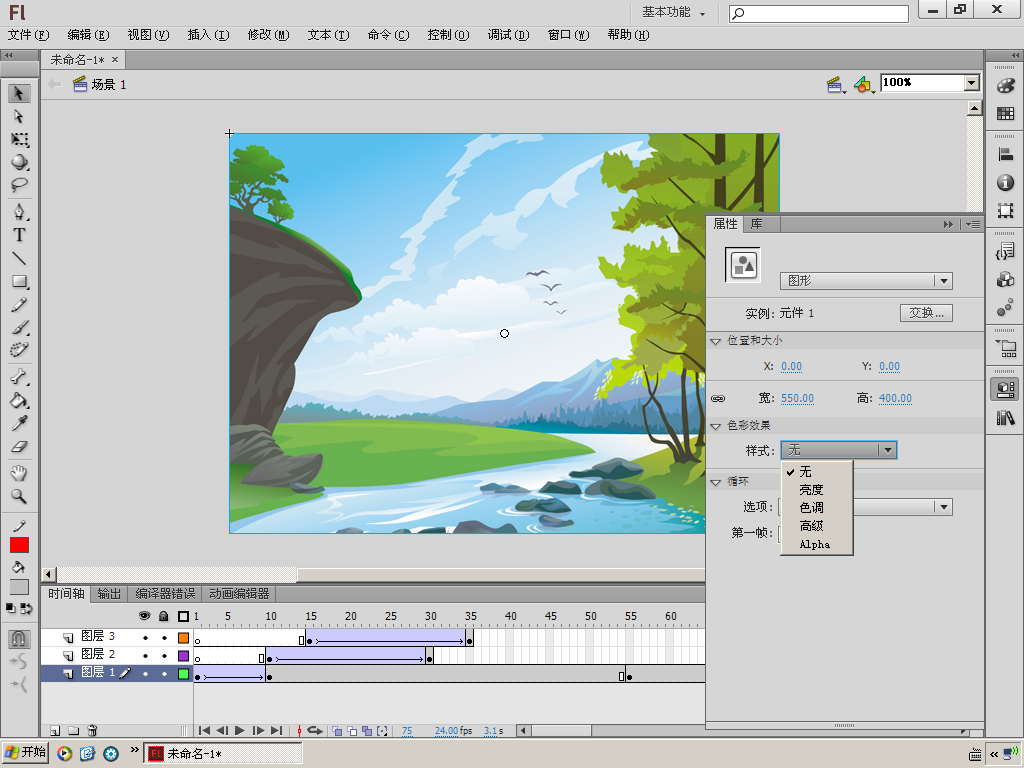Select the Hand tool

pyautogui.click(x=19, y=473)
